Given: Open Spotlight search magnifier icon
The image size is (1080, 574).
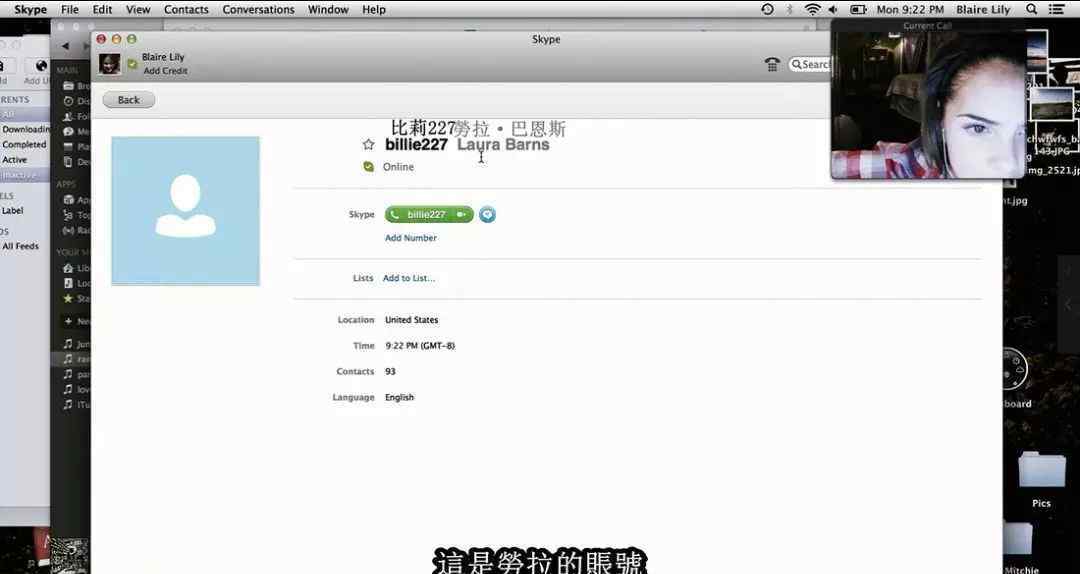Looking at the screenshot, I should click(x=1031, y=10).
